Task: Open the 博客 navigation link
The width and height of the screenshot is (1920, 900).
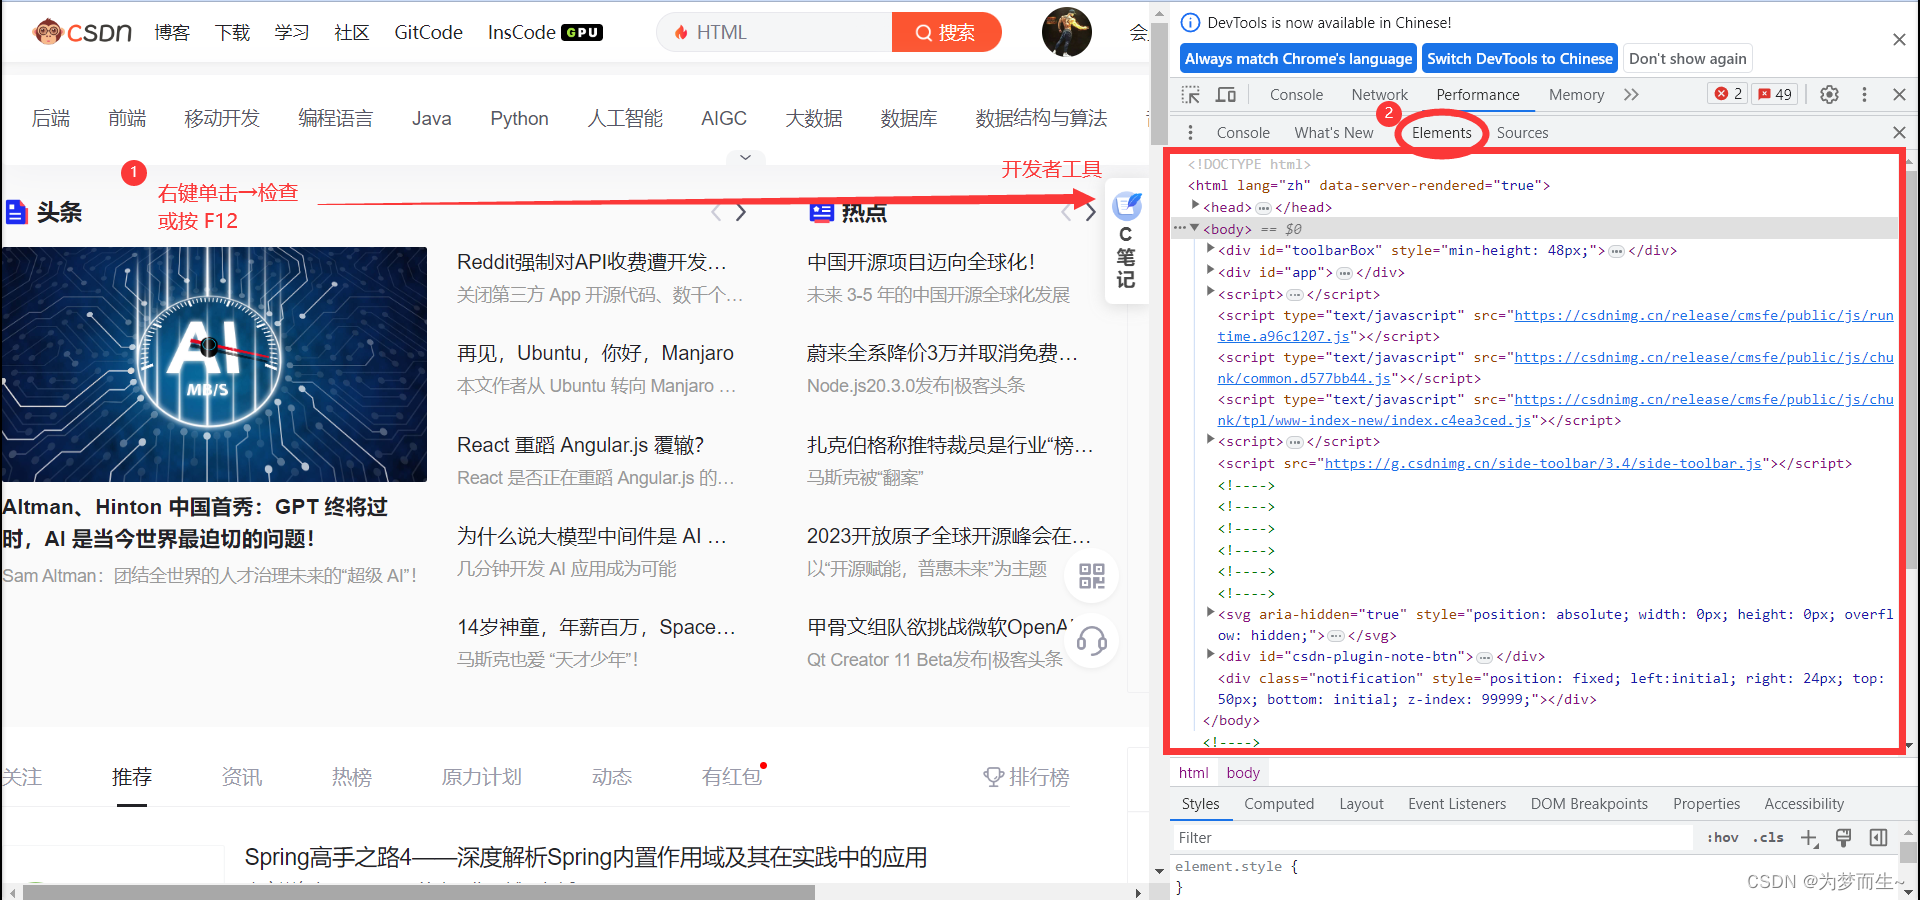Action: [172, 32]
